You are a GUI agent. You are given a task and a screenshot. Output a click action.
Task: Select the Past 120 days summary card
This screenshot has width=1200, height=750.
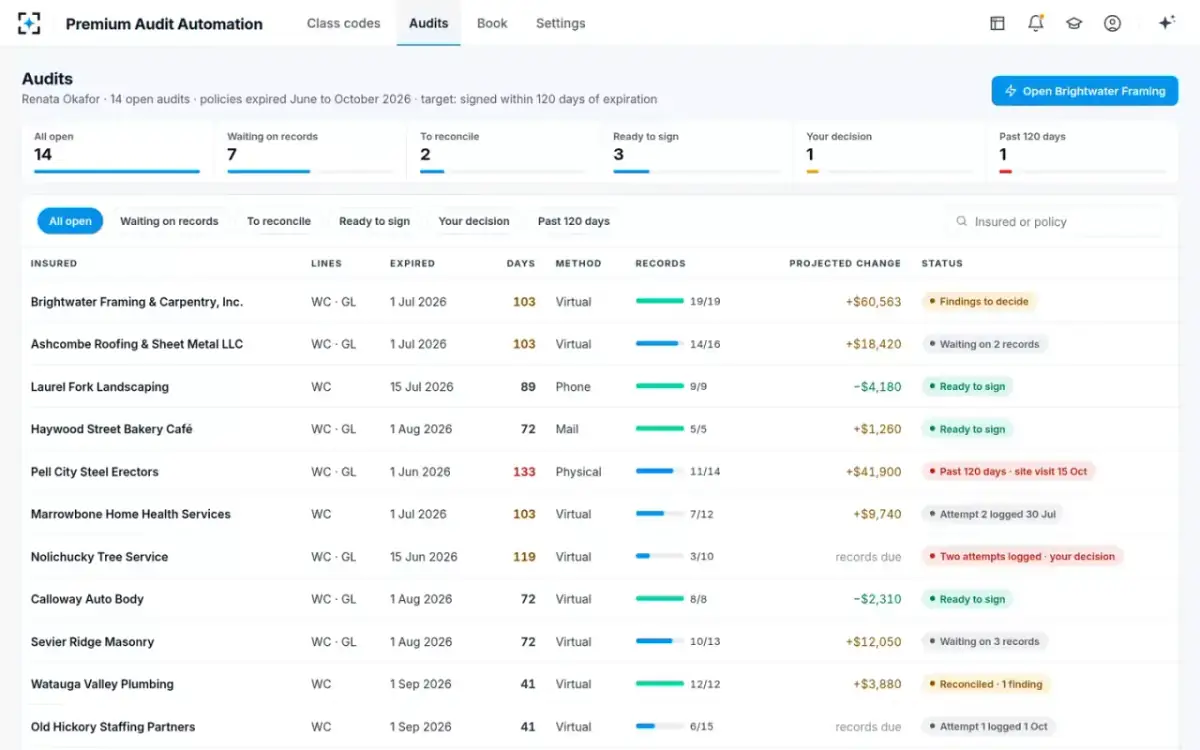(1082, 153)
